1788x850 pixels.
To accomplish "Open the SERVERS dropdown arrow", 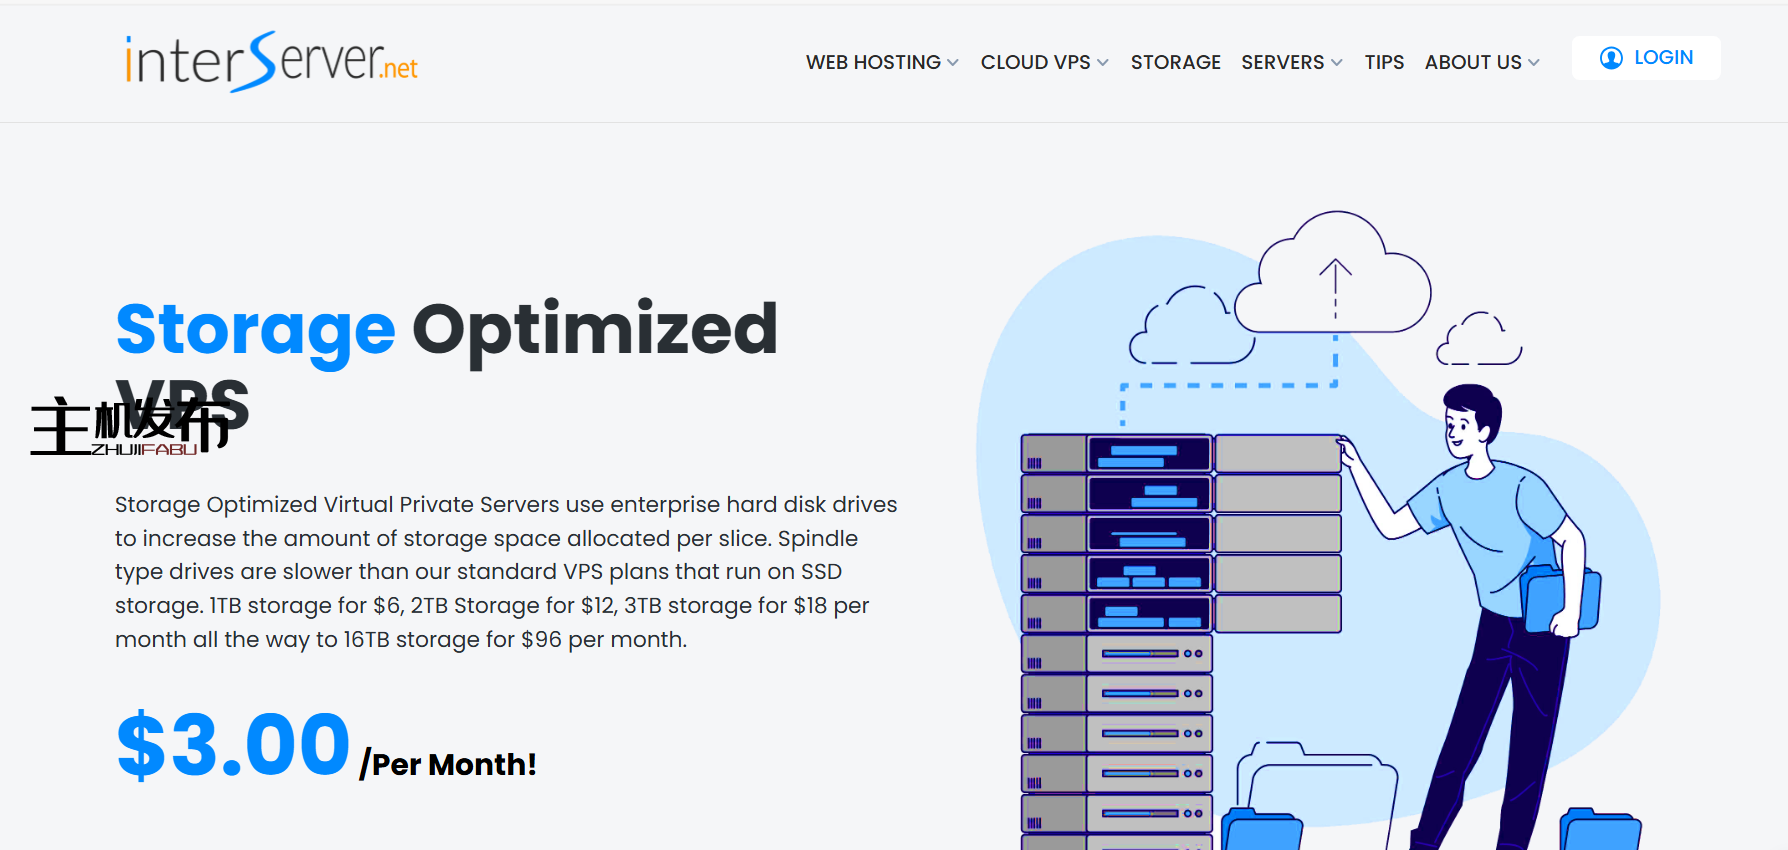I will (1337, 63).
